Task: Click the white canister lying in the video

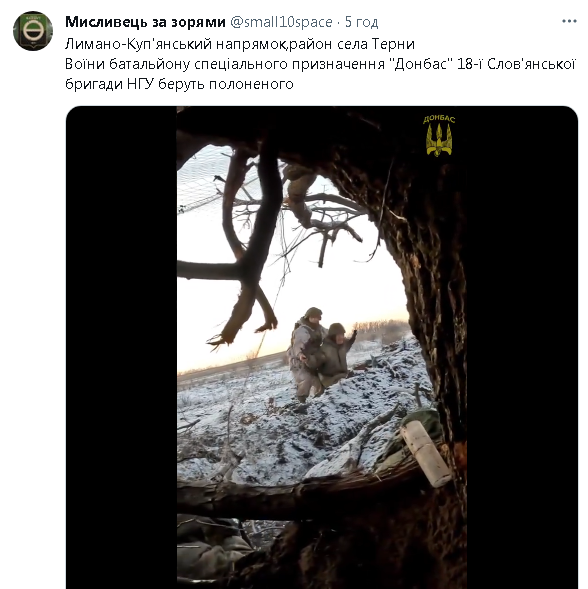Action: 425,452
